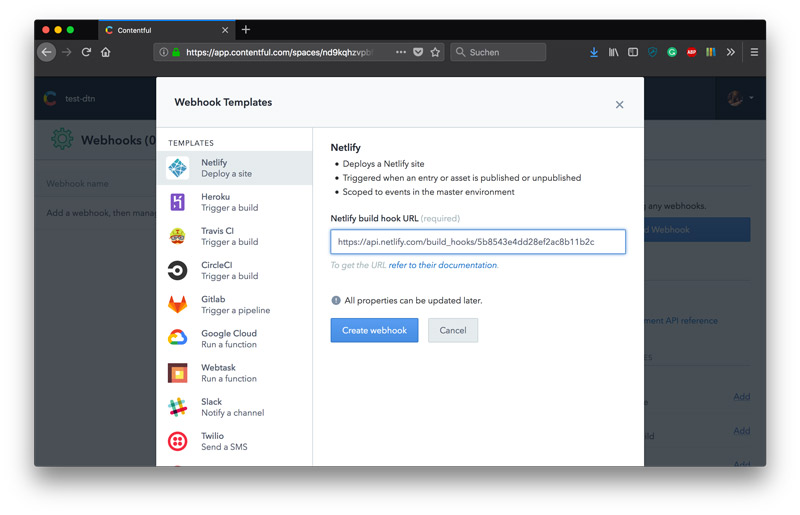Switch to the Contentful tab
The width and height of the screenshot is (800, 515).
pos(166,30)
